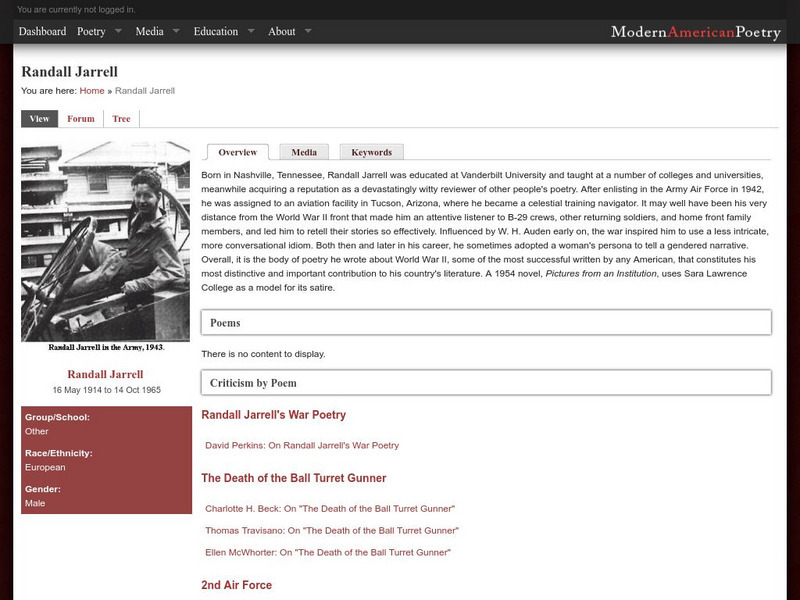The height and width of the screenshot is (600, 800).
Task: Select the Tree tab
Action: pyautogui.click(x=121, y=118)
